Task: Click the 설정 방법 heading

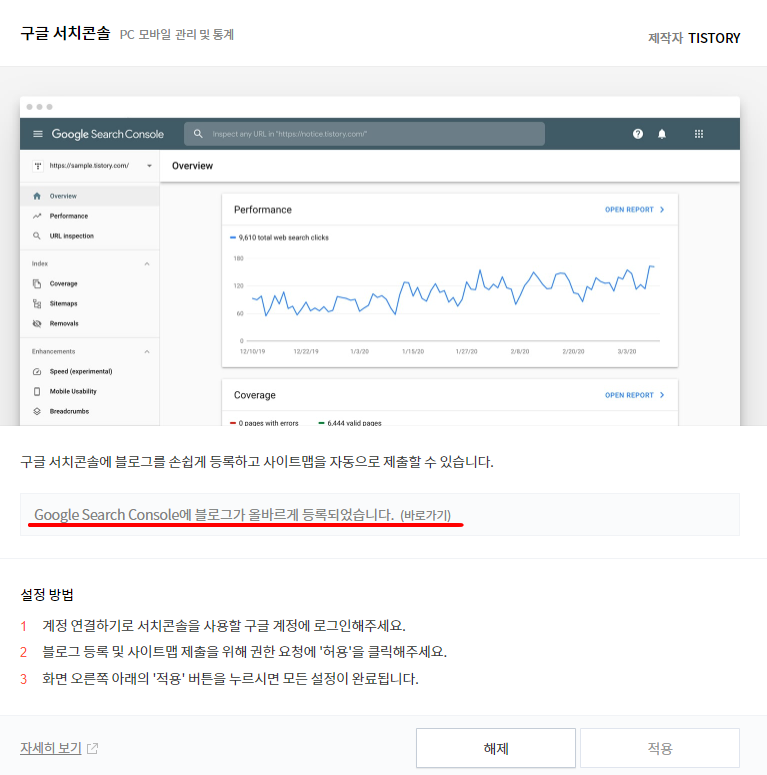Action: (x=47, y=594)
